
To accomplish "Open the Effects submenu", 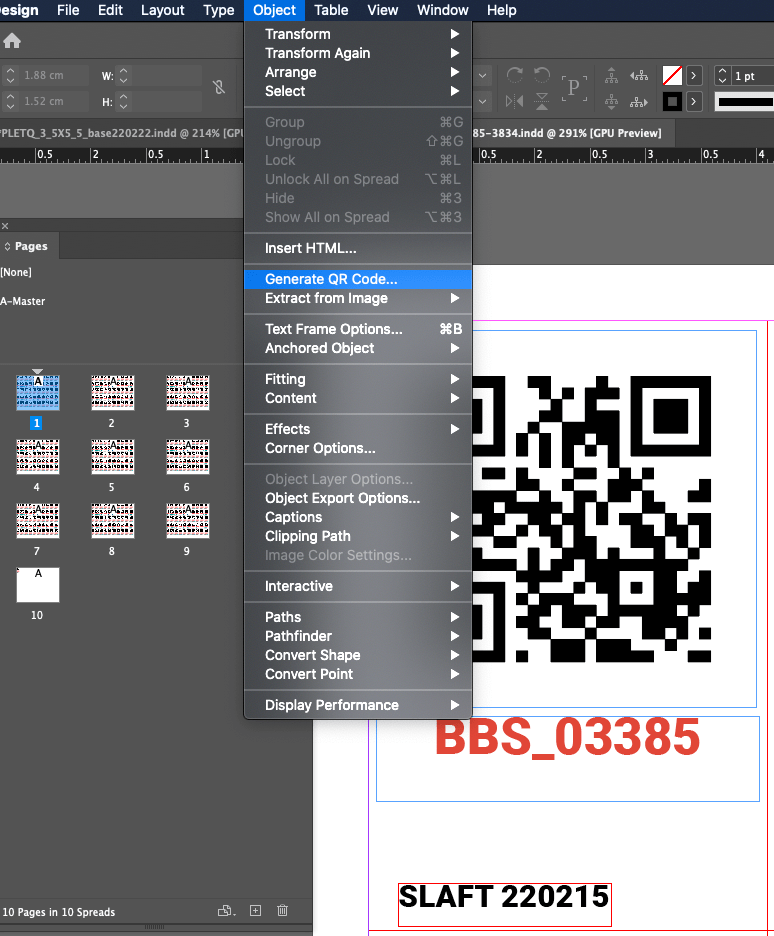I will click(x=358, y=429).
